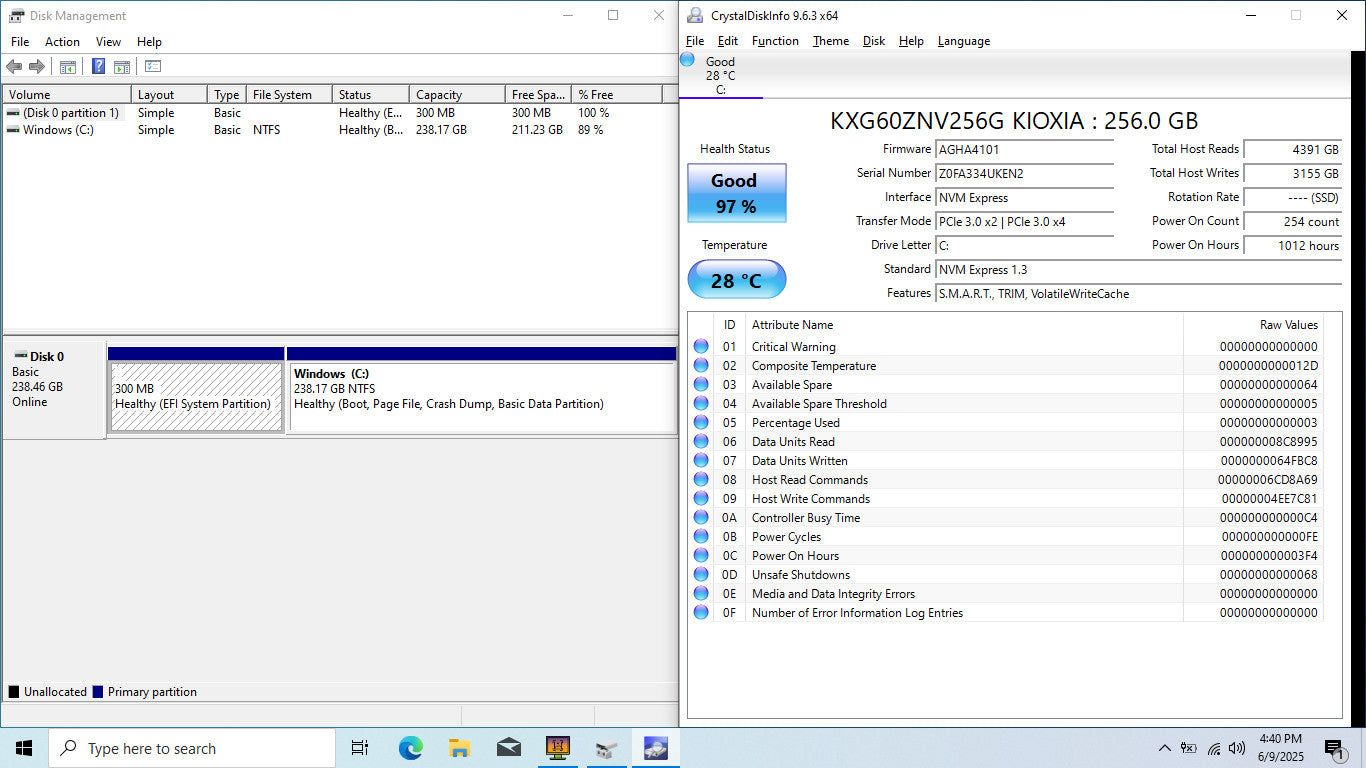The width and height of the screenshot is (1366, 768).
Task: Open Task View from the taskbar
Action: pyautogui.click(x=360, y=748)
